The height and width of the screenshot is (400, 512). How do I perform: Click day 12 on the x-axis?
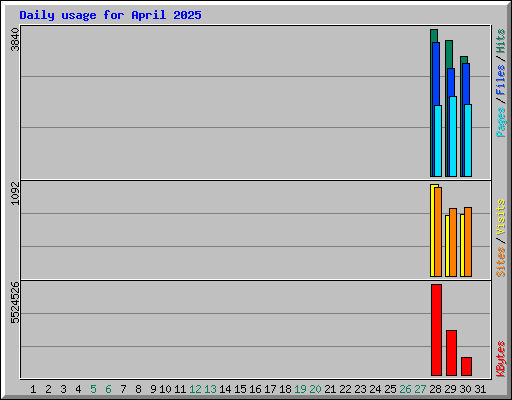pyautogui.click(x=195, y=389)
